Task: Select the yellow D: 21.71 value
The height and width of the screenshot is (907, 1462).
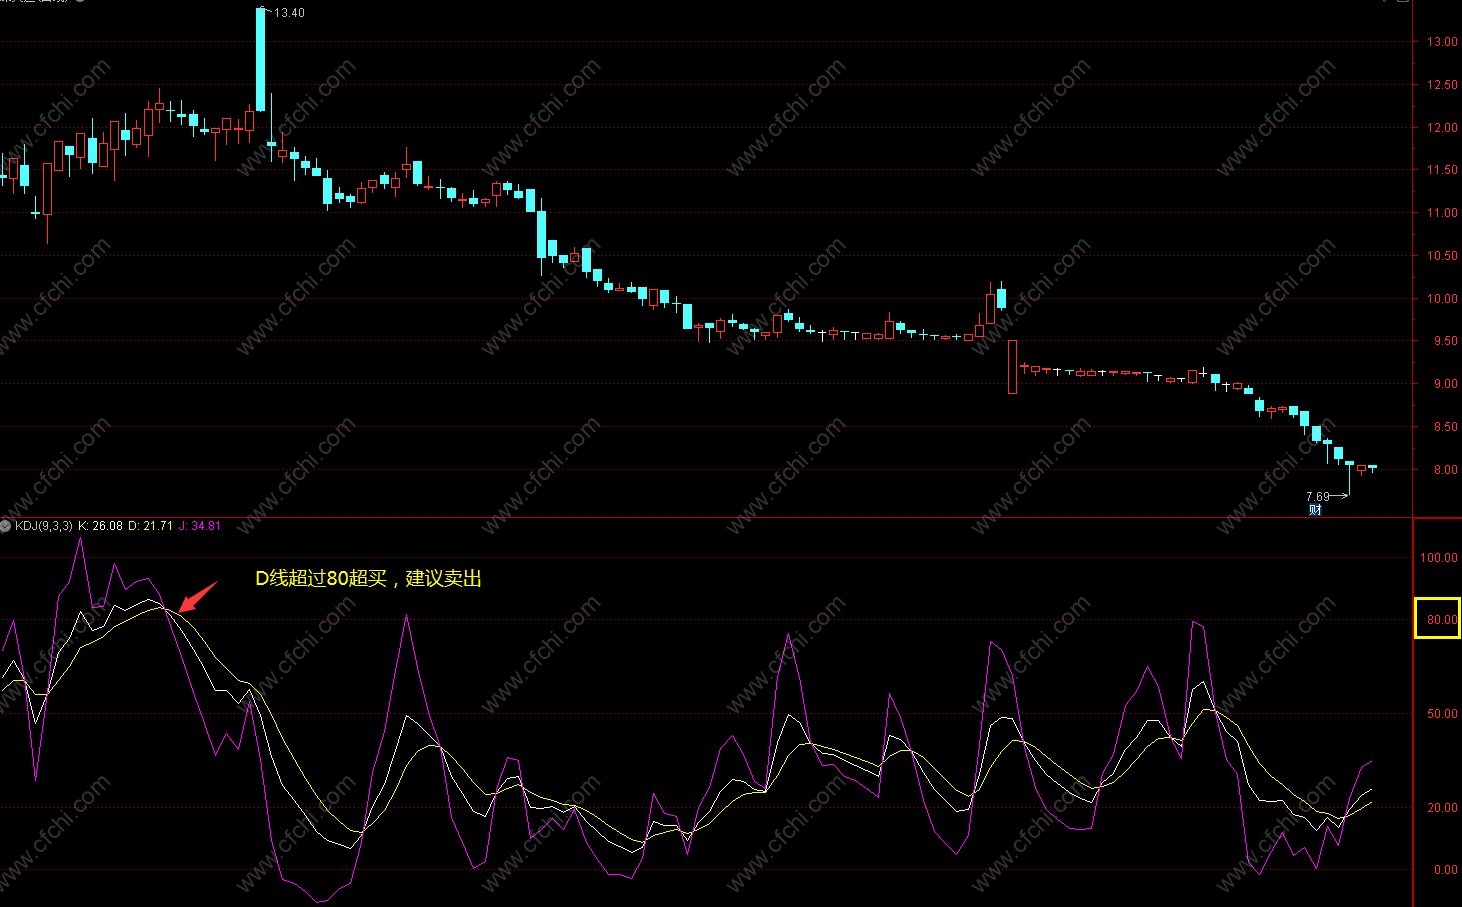Action: pos(150,526)
